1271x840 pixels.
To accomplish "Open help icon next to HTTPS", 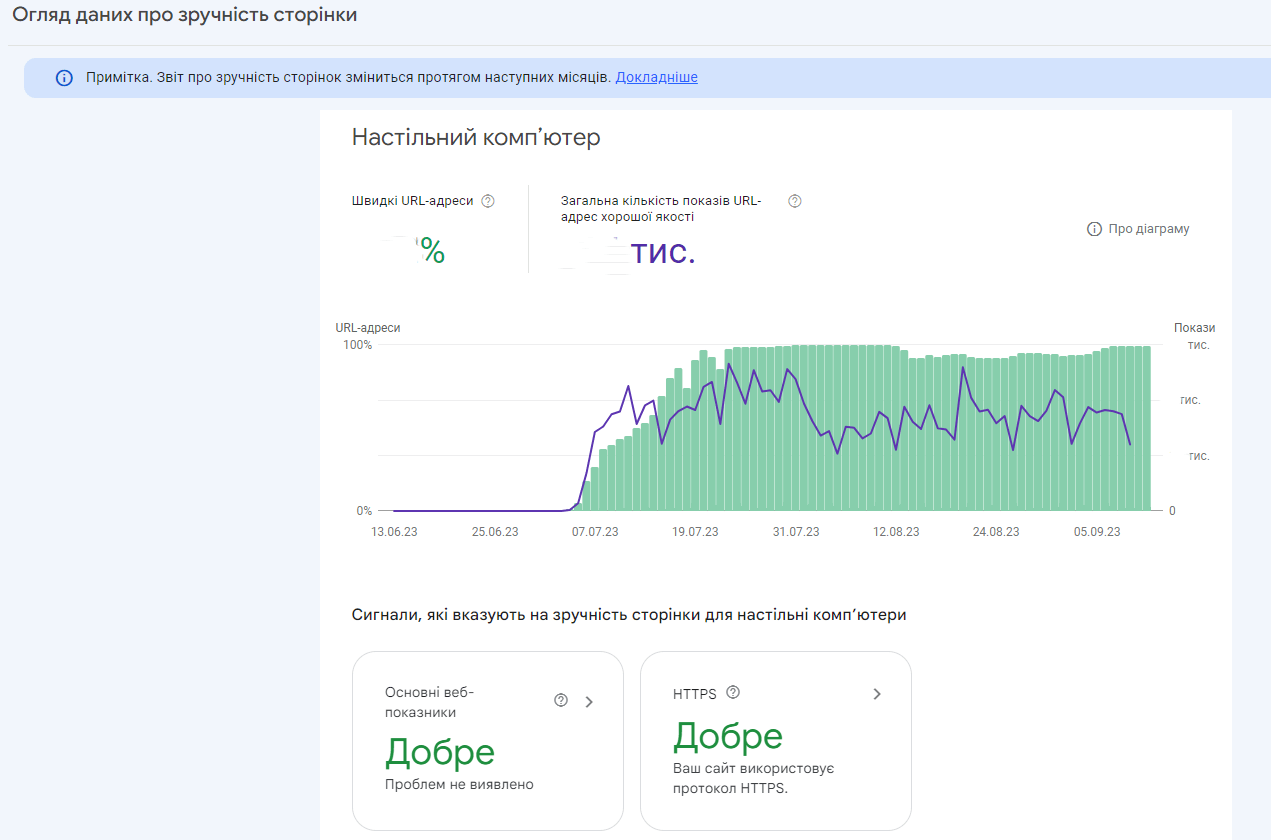I will point(733,692).
